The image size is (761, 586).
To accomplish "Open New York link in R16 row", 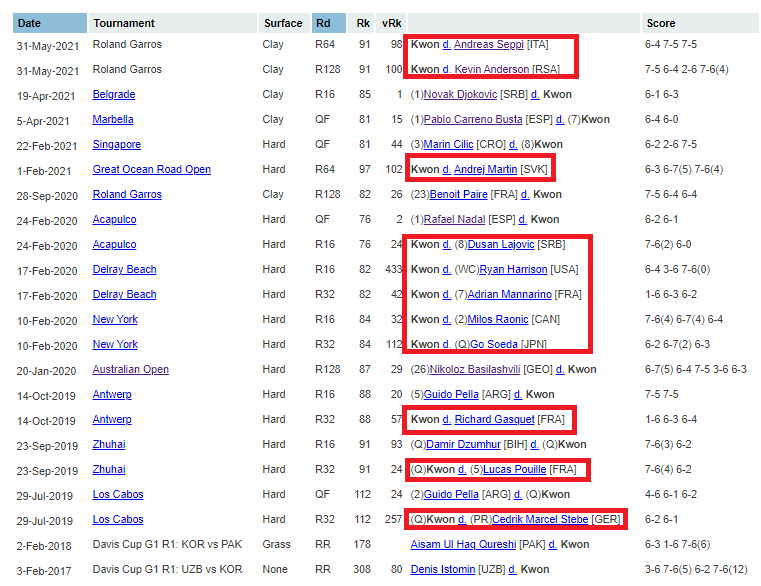I will pyautogui.click(x=116, y=319).
